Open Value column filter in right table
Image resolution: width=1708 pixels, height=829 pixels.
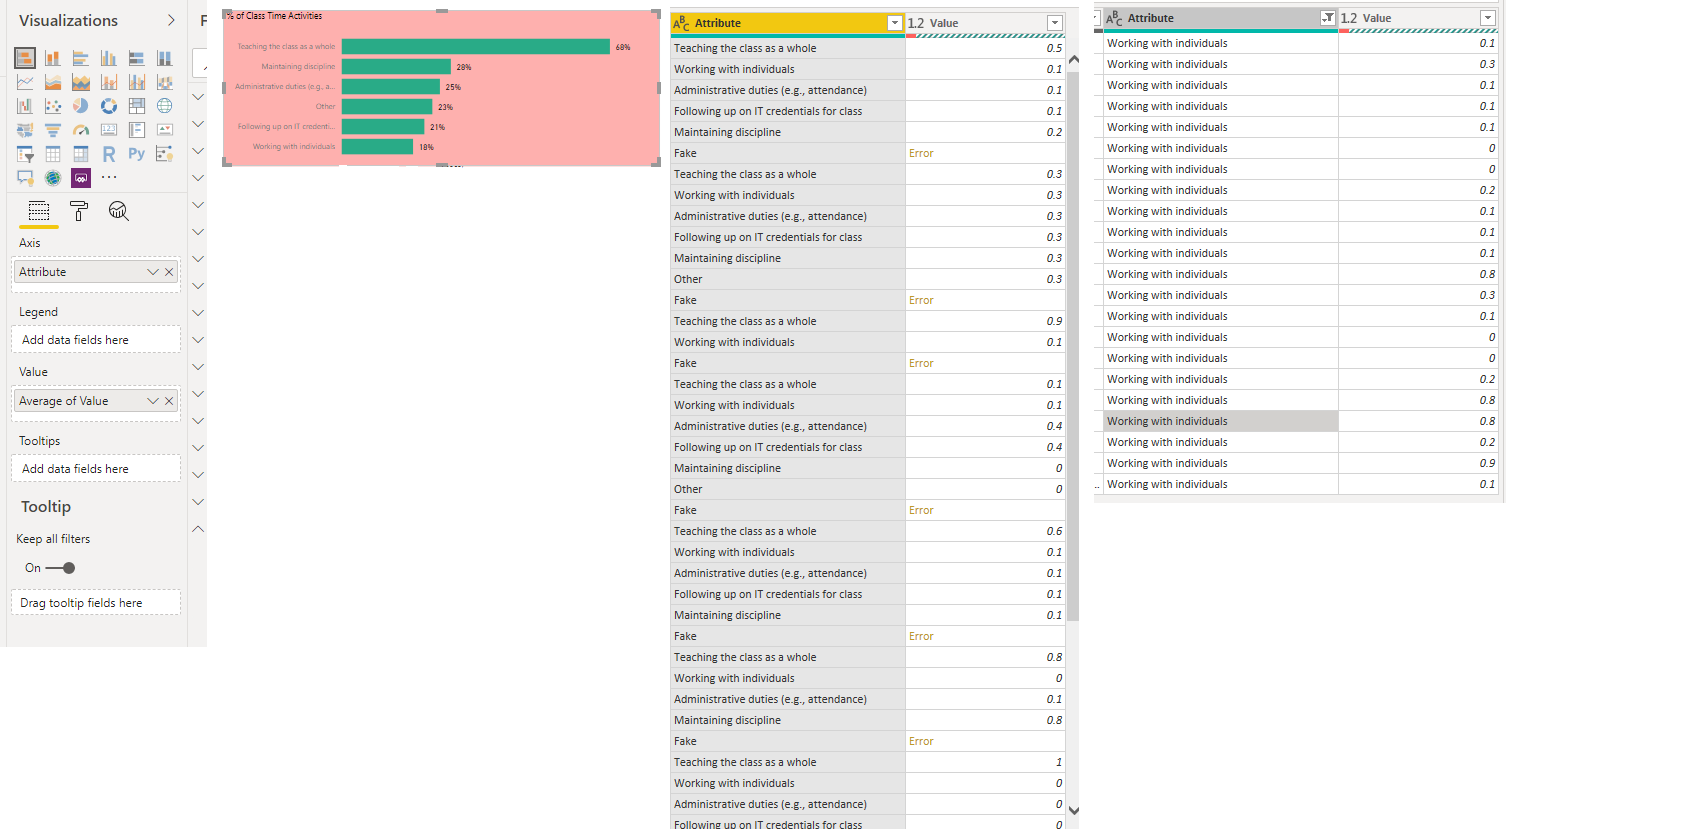[x=1487, y=18]
